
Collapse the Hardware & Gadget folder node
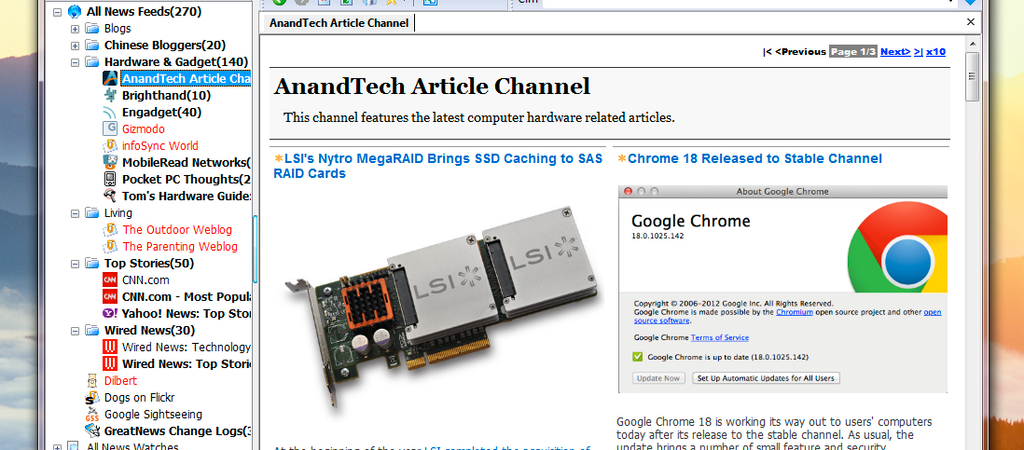click(x=75, y=62)
